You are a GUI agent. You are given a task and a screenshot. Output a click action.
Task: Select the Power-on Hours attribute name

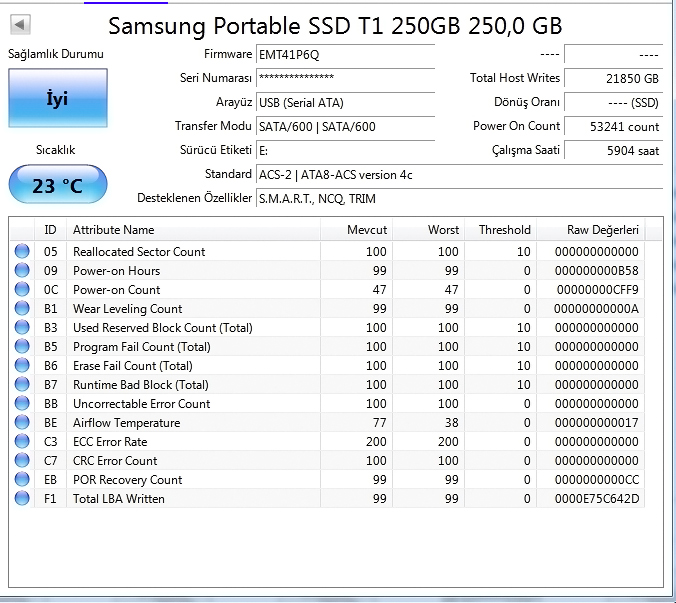116,271
